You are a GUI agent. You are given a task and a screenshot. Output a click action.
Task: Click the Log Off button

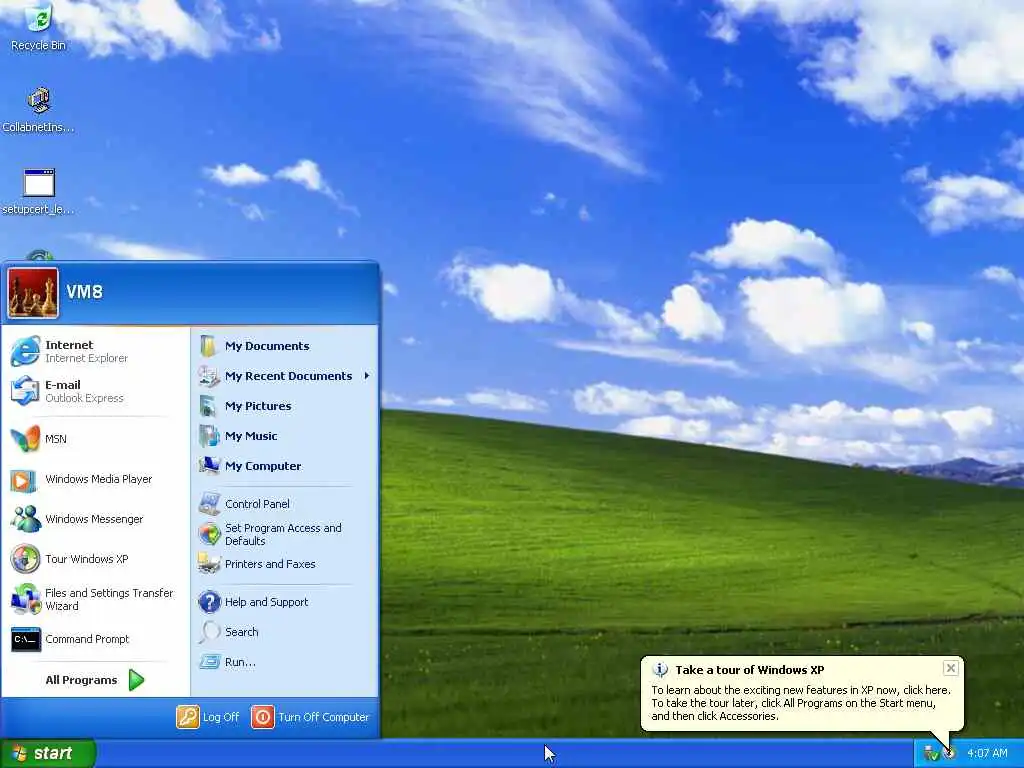coord(208,717)
